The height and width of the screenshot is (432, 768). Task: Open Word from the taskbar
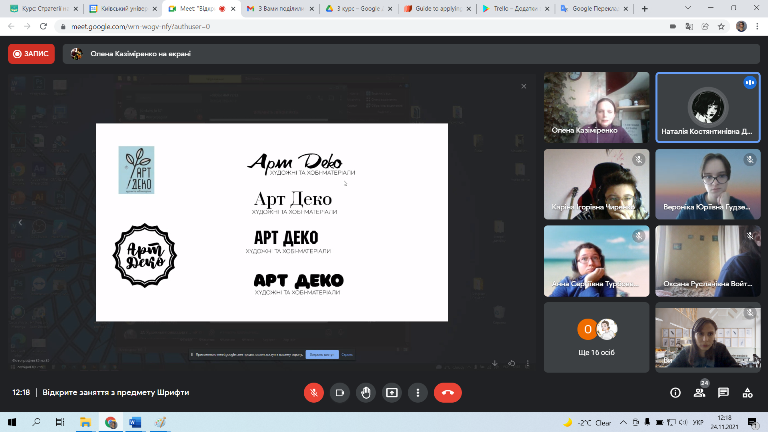click(x=135, y=422)
